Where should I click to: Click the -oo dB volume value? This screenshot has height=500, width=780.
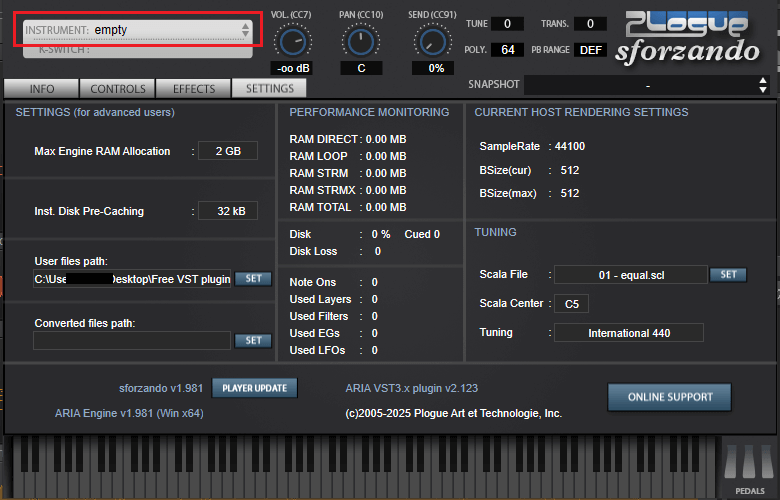(292, 68)
